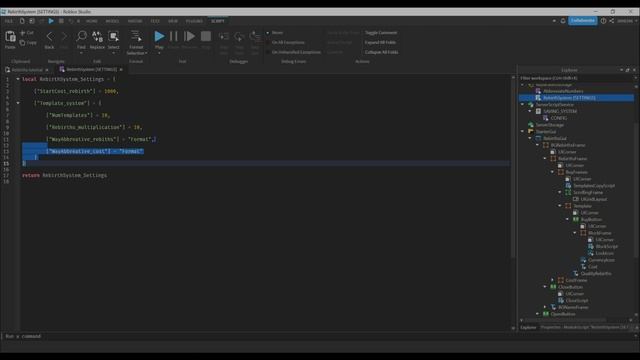This screenshot has width=640, height=360.
Task: Click the help question mark icon
Action: [603, 21]
